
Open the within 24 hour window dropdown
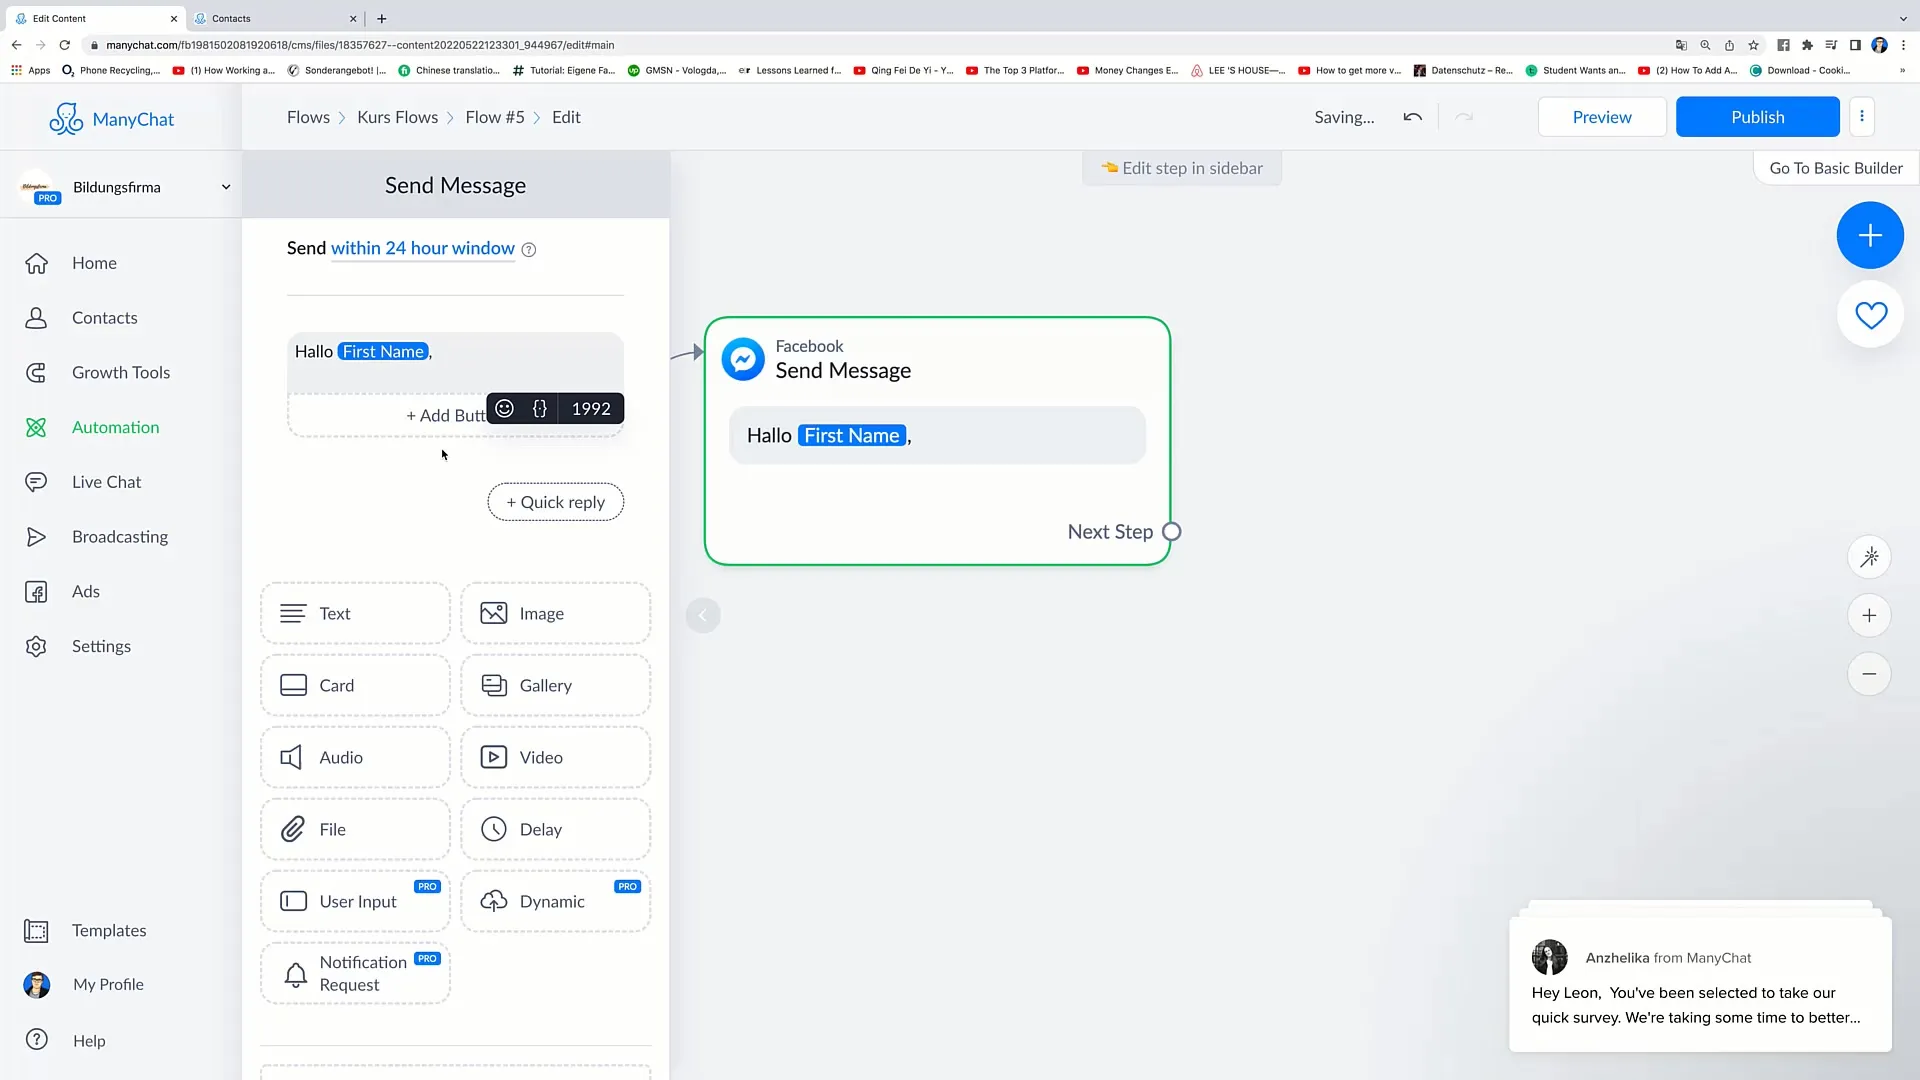click(422, 248)
